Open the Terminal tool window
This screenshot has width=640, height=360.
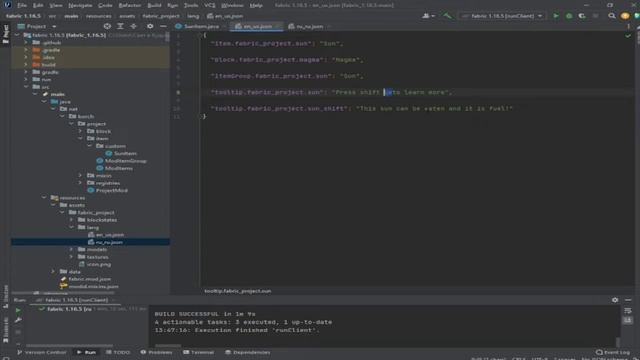(199, 352)
